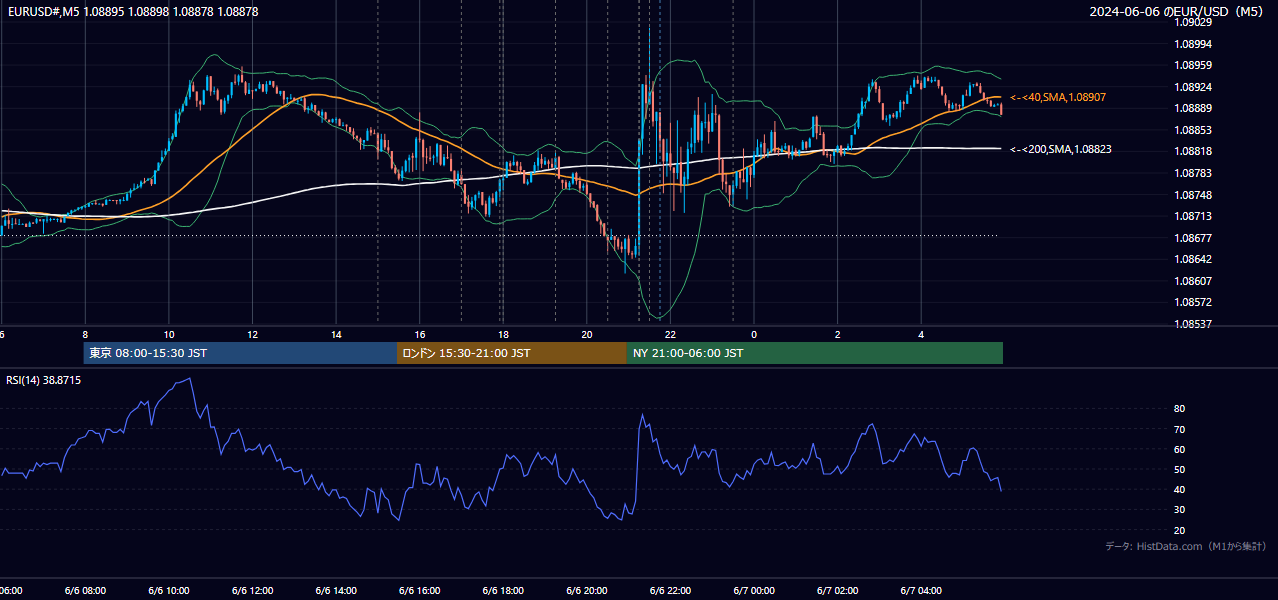Open the HistData.com data source credit

(x=1186, y=546)
